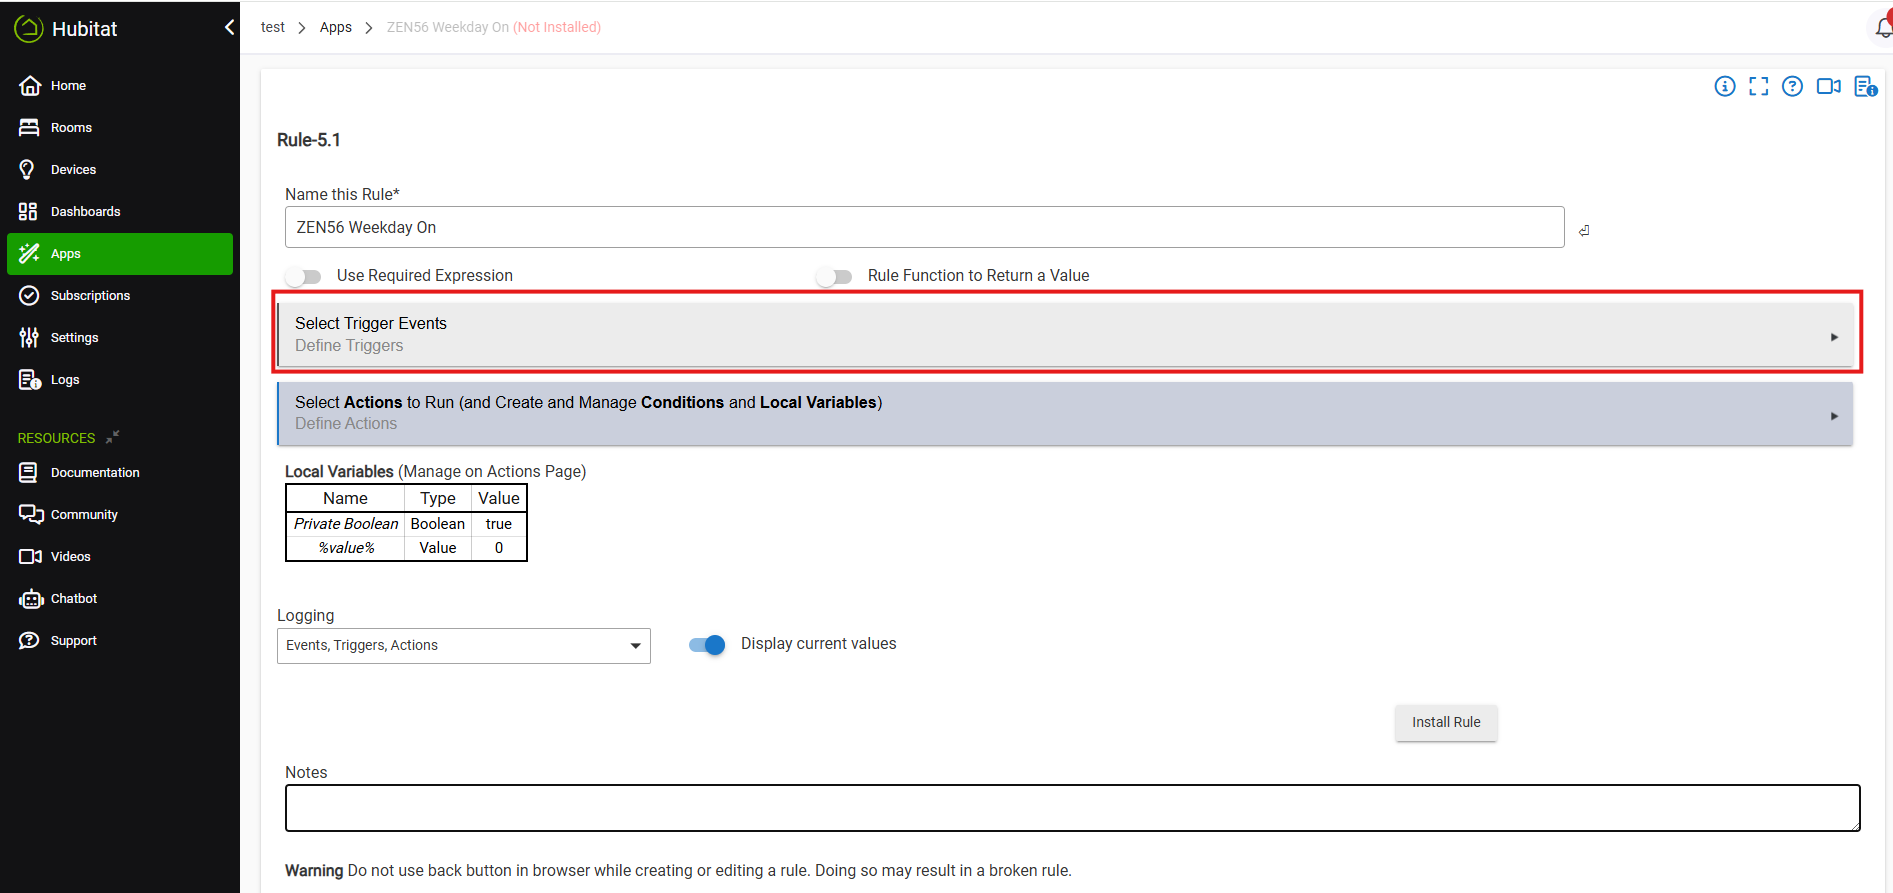Enable Rule Function to Return a Value
The width and height of the screenshot is (1893, 893).
[x=834, y=276]
